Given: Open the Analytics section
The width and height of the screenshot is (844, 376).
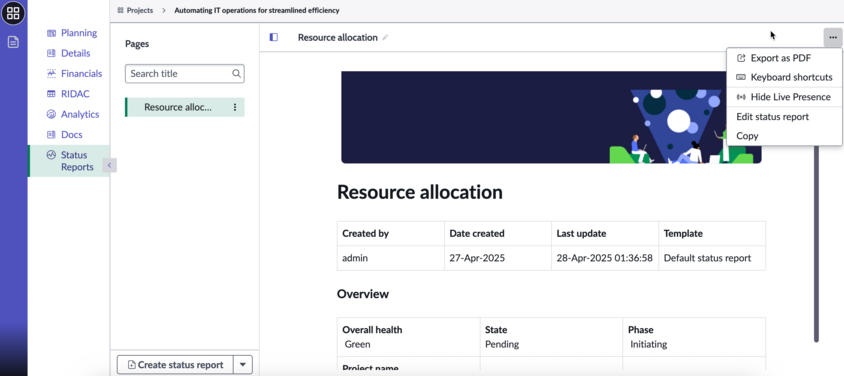Looking at the screenshot, I should (80, 114).
